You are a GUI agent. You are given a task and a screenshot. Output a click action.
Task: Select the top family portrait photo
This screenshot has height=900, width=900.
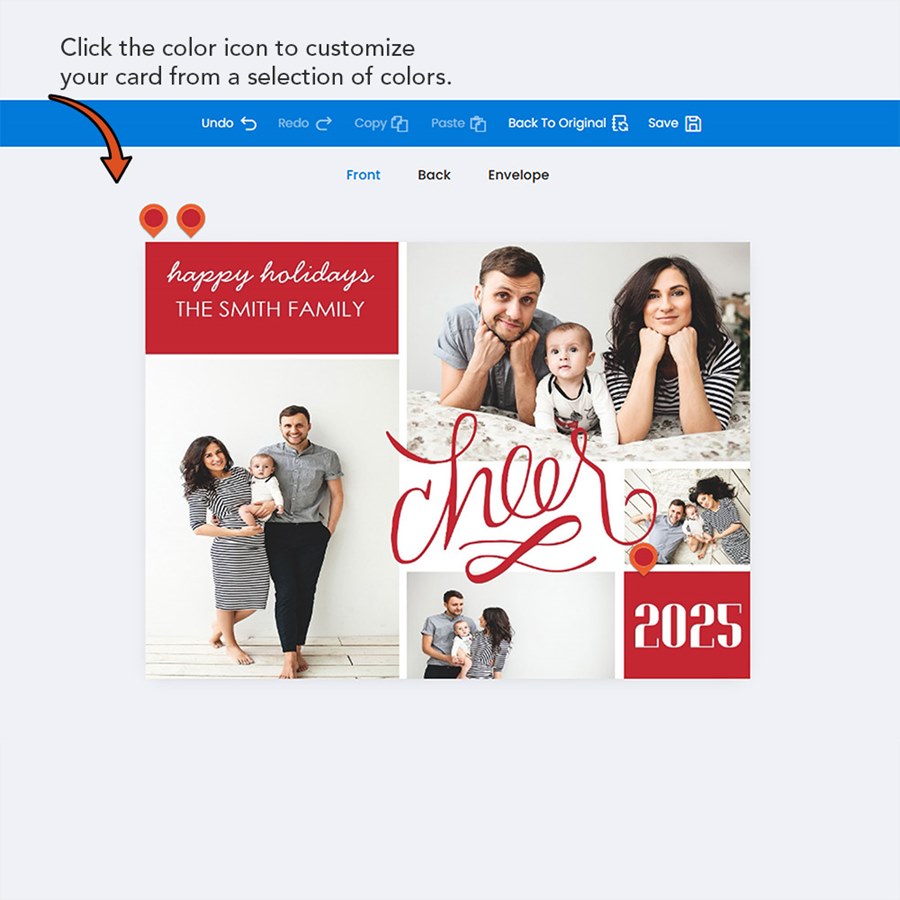click(x=578, y=350)
